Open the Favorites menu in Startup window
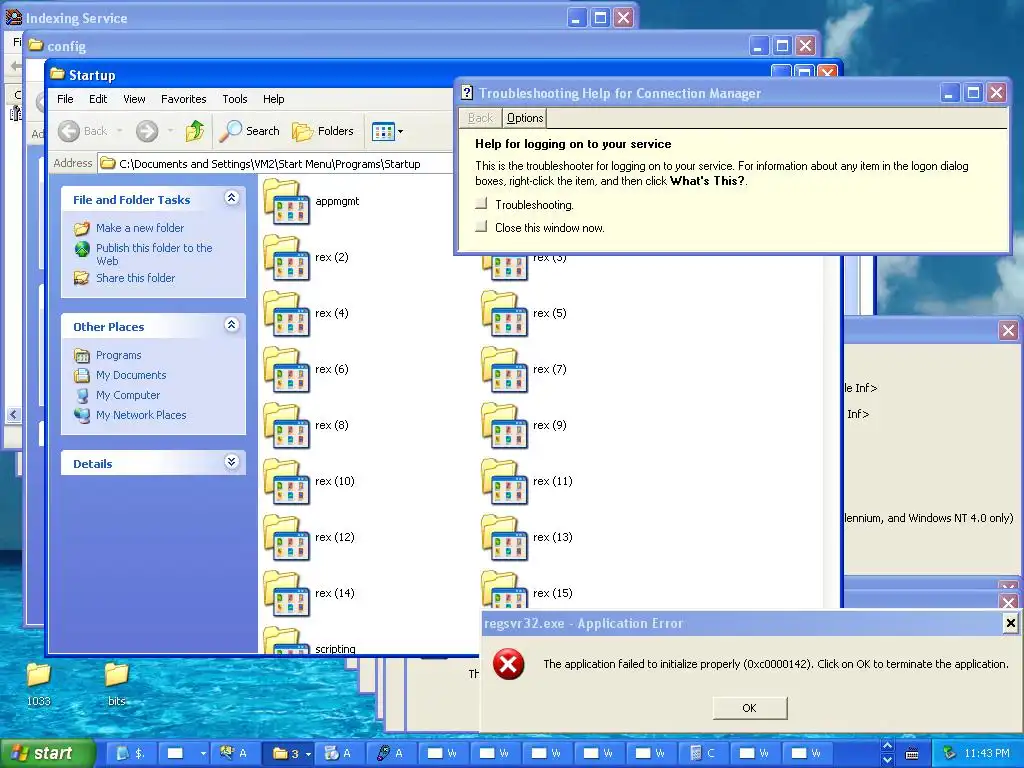This screenshot has height=768, width=1024. [184, 99]
